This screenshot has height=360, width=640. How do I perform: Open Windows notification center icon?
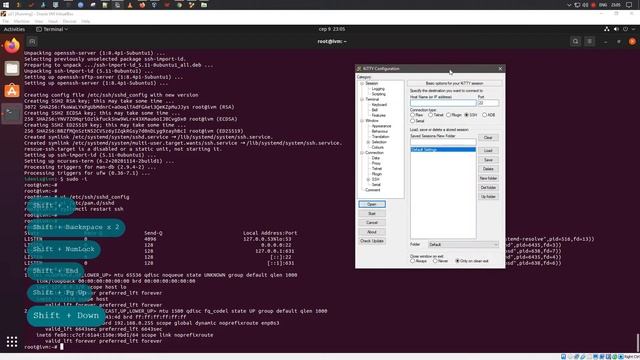(x=629, y=5)
